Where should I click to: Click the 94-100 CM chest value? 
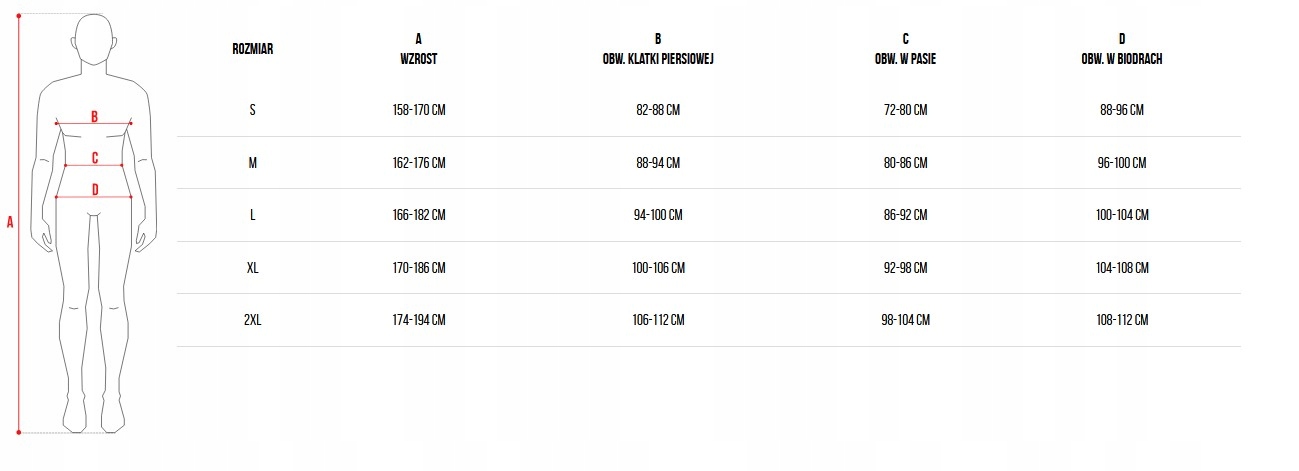658,215
